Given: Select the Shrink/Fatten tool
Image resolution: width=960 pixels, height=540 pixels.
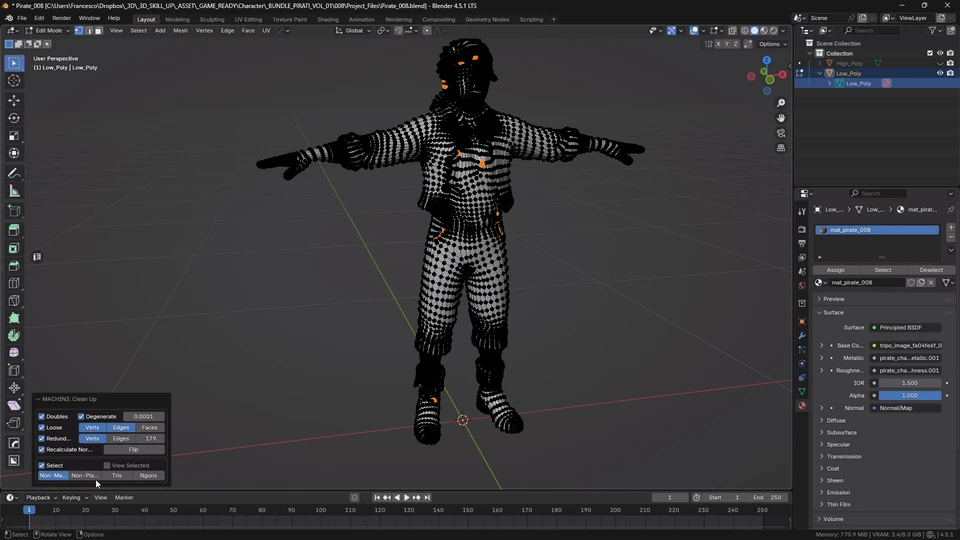Looking at the screenshot, I should pyautogui.click(x=14, y=388).
